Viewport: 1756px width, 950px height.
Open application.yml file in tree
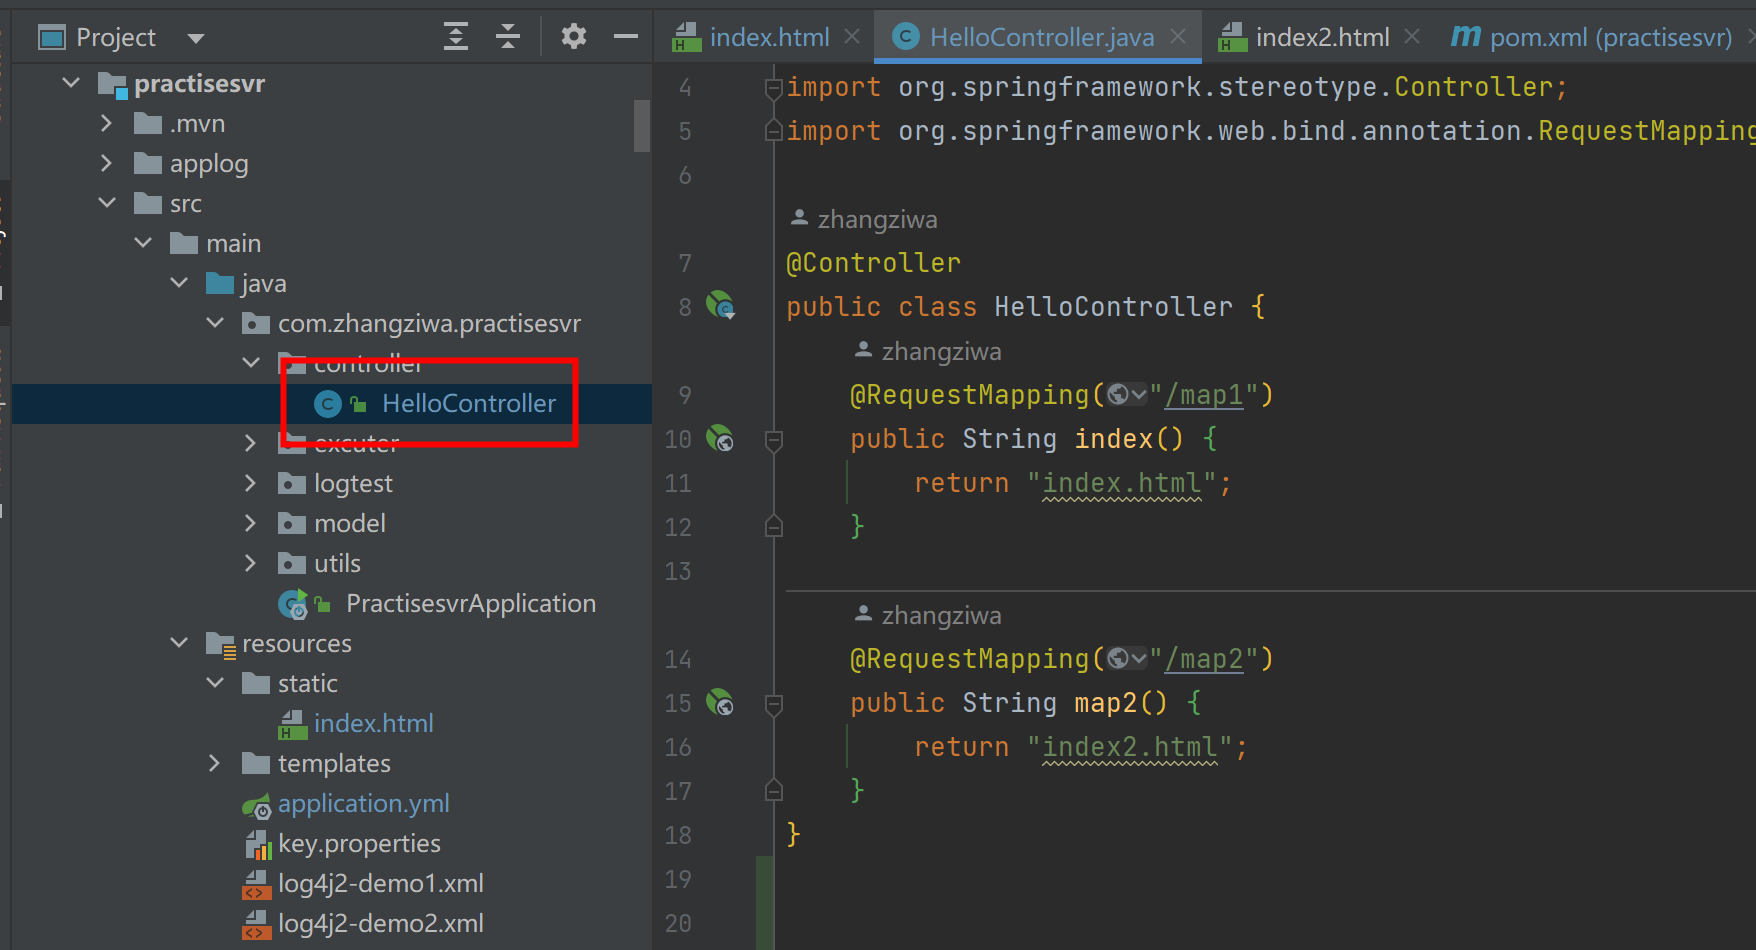[x=363, y=803]
